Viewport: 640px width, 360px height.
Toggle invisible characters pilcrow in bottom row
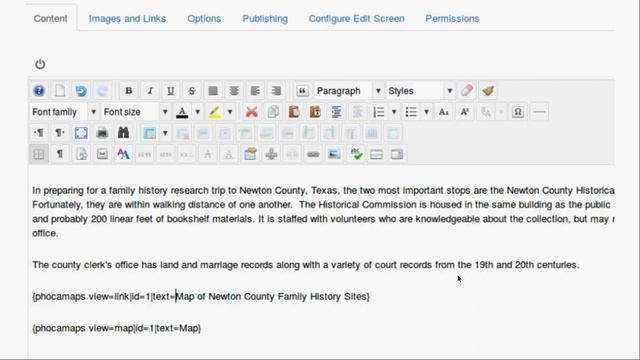tap(60, 154)
